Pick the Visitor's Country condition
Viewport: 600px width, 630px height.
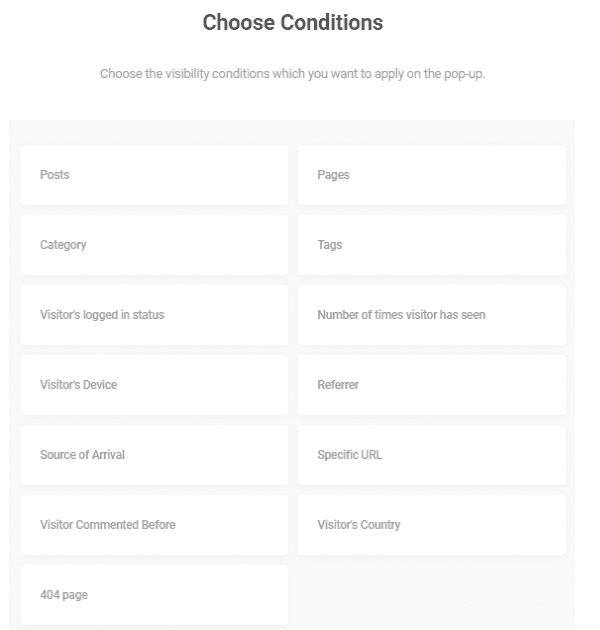tap(431, 525)
